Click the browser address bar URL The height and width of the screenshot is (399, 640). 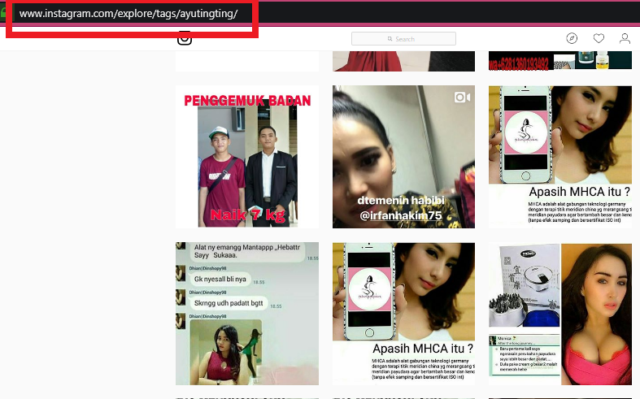pyautogui.click(x=128, y=13)
